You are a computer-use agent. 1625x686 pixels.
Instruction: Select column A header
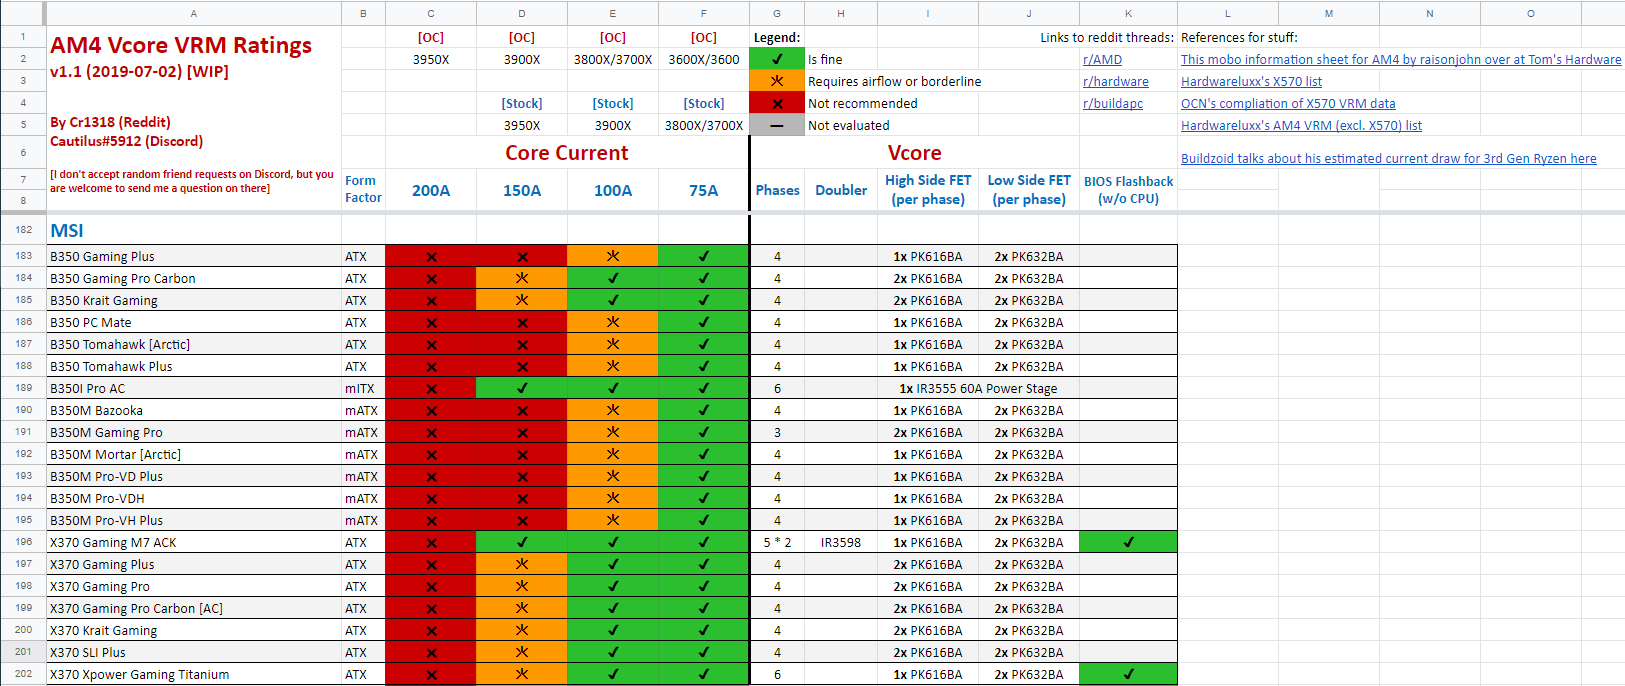click(x=194, y=13)
